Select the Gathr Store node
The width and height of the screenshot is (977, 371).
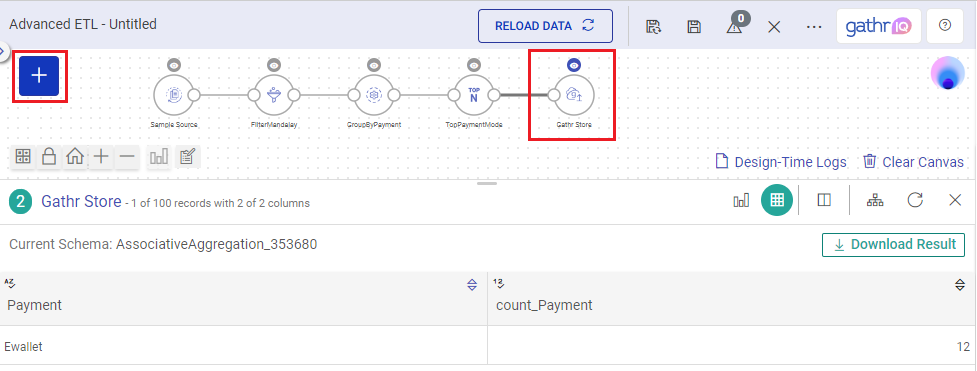pos(573,95)
